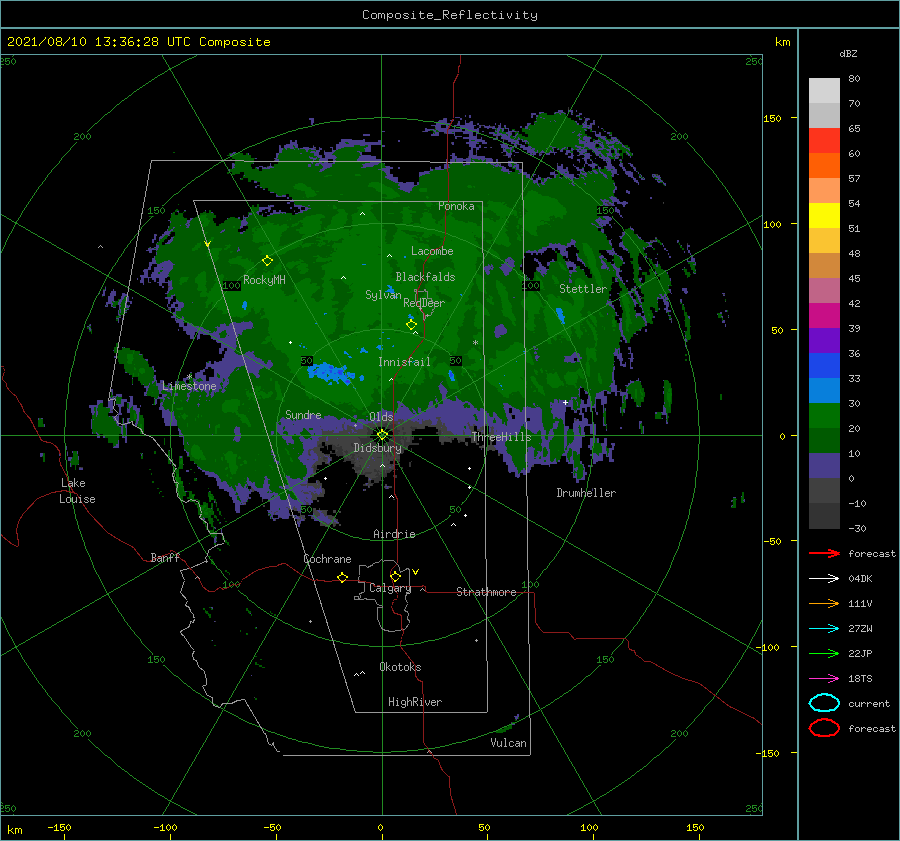Pick magenta swatch between 42 and 39 dBZ
This screenshot has width=900, height=841.
[824, 316]
